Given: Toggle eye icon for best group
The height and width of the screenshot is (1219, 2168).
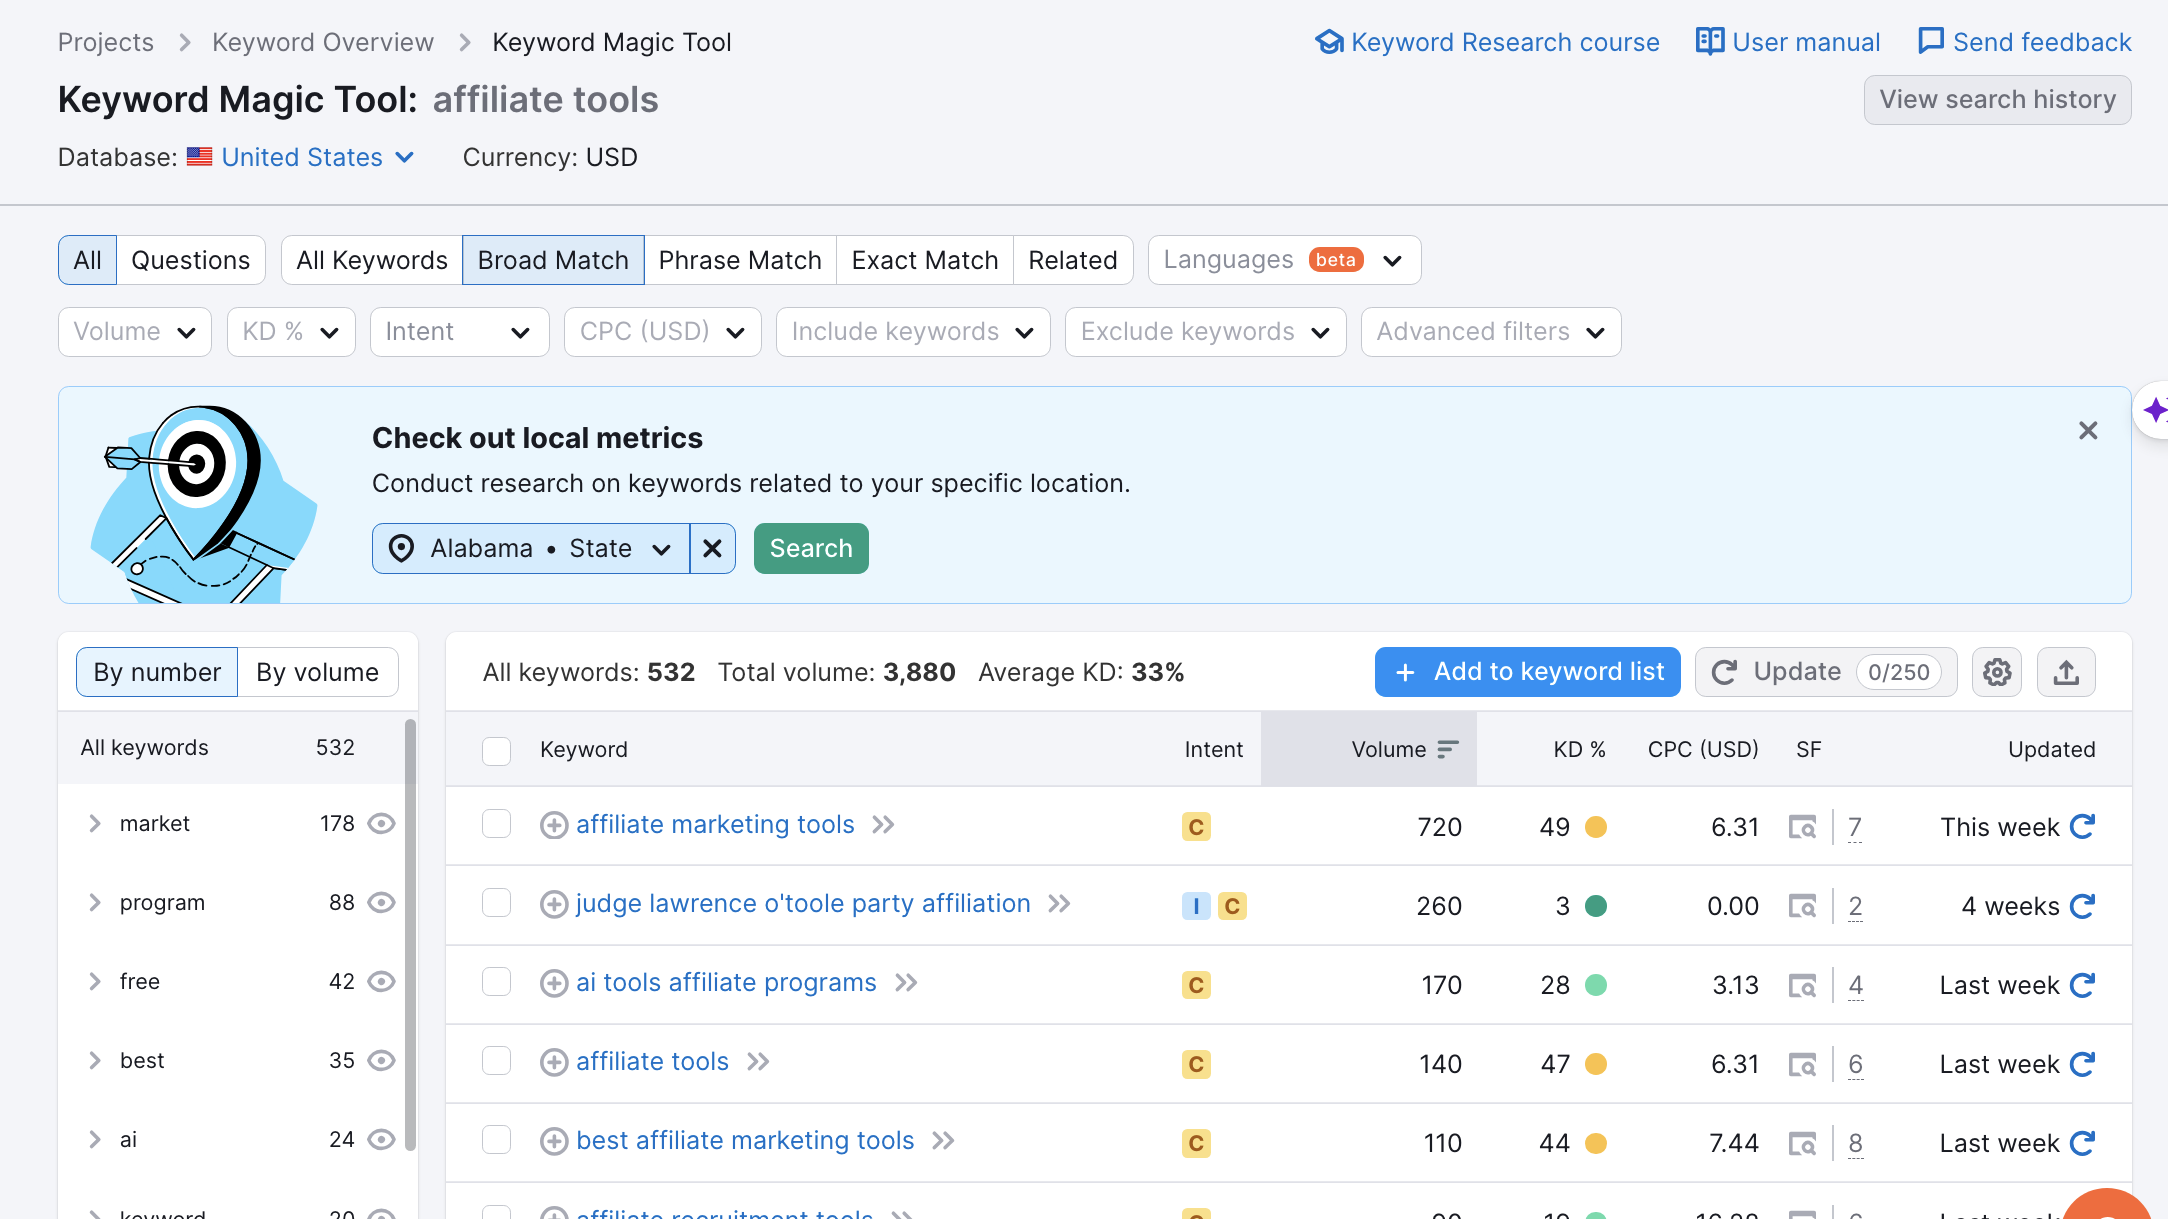Looking at the screenshot, I should [382, 1061].
